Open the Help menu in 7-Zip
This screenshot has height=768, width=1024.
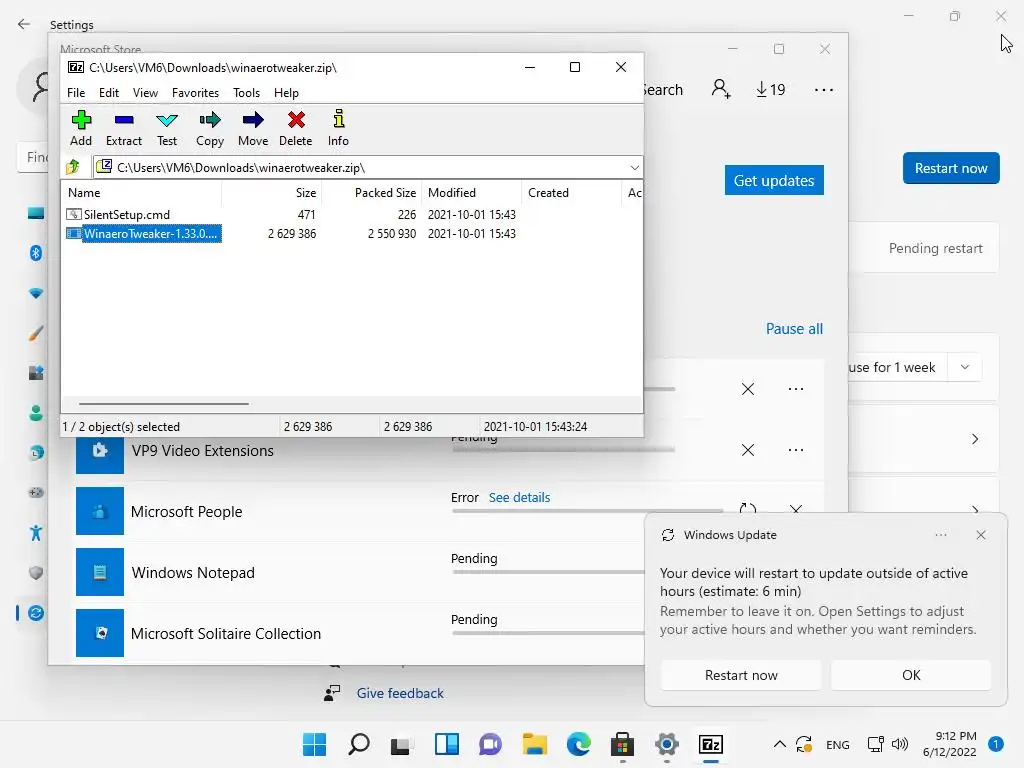[x=286, y=93]
